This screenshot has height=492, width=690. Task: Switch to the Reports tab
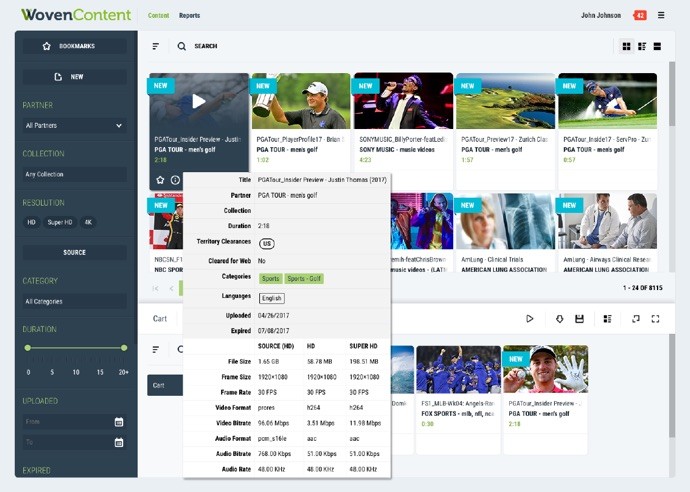[x=189, y=16]
